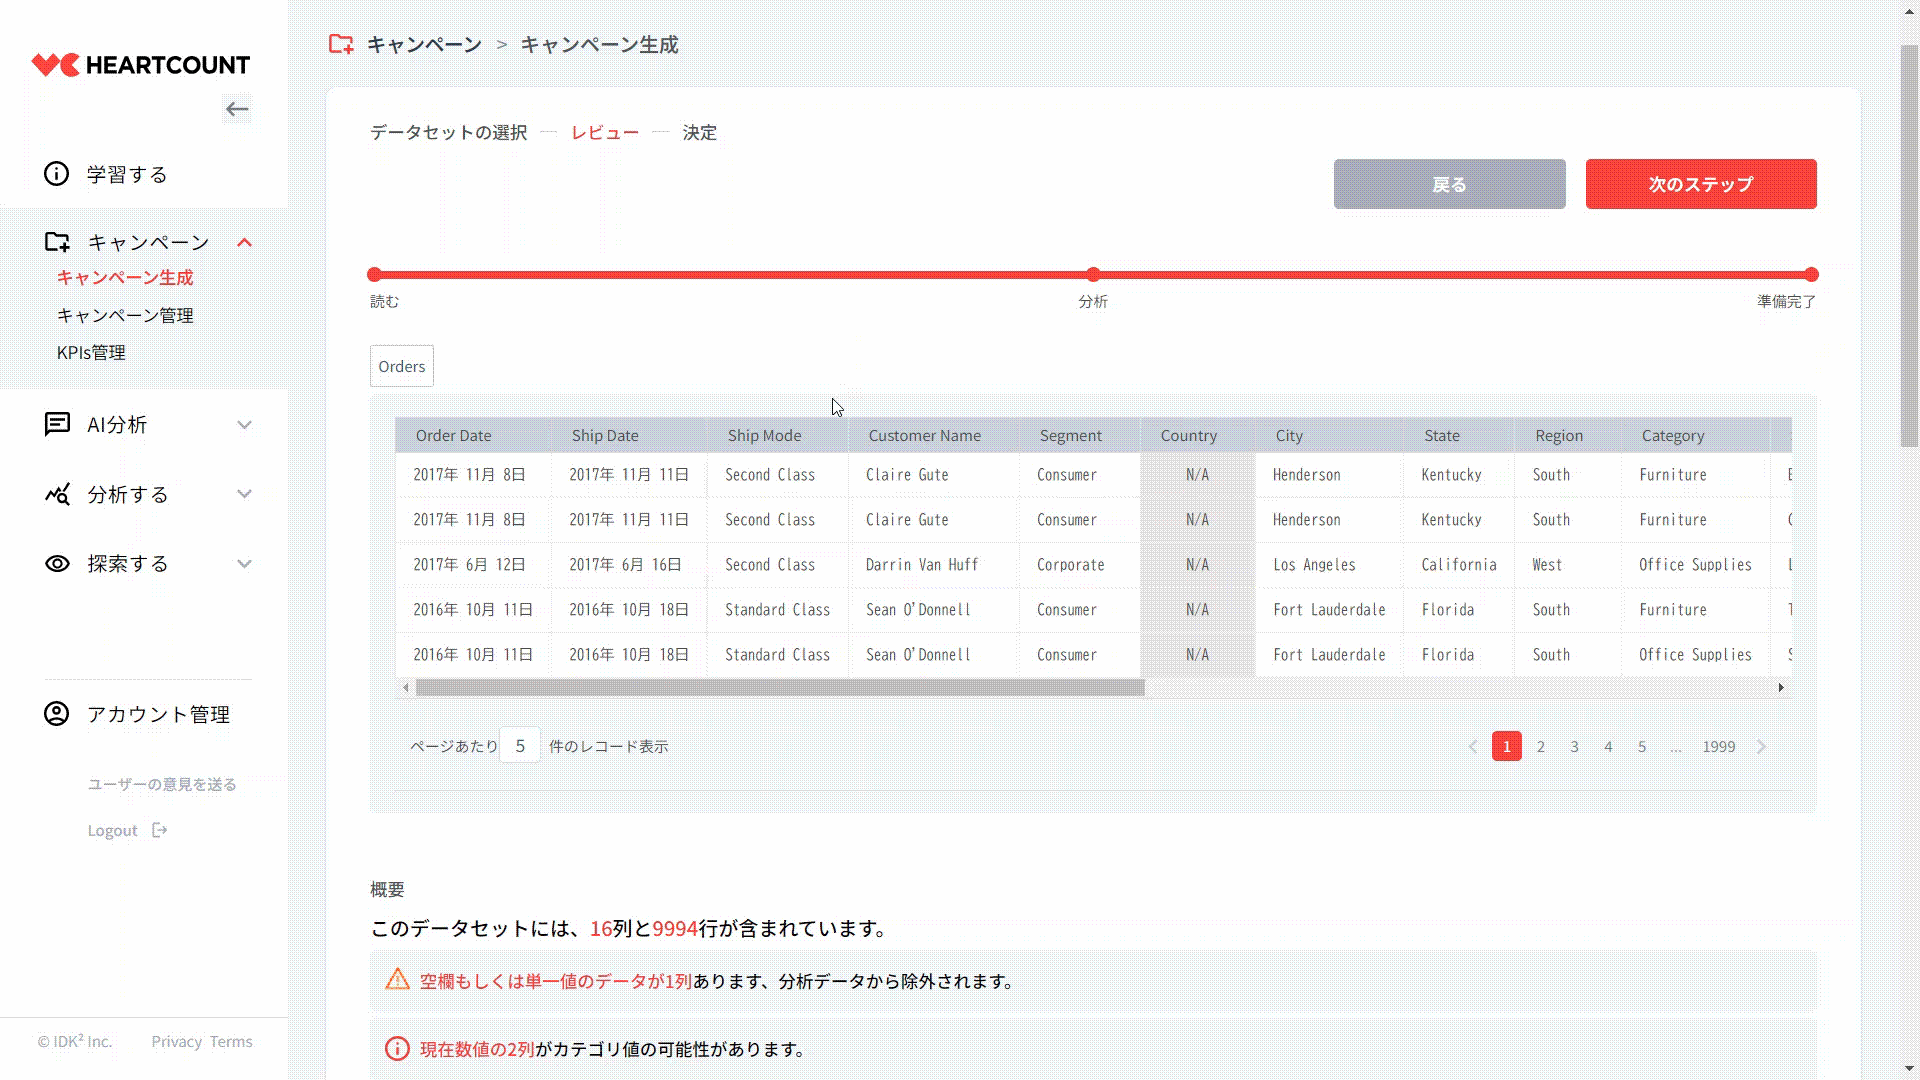Click the アカウント管理 user icon

point(57,714)
